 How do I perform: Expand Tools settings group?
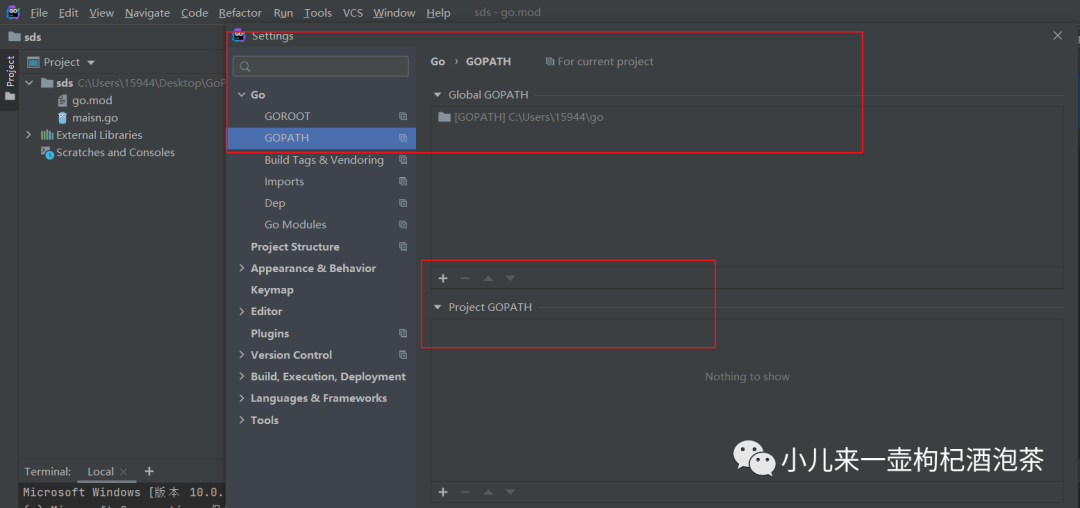(x=242, y=420)
